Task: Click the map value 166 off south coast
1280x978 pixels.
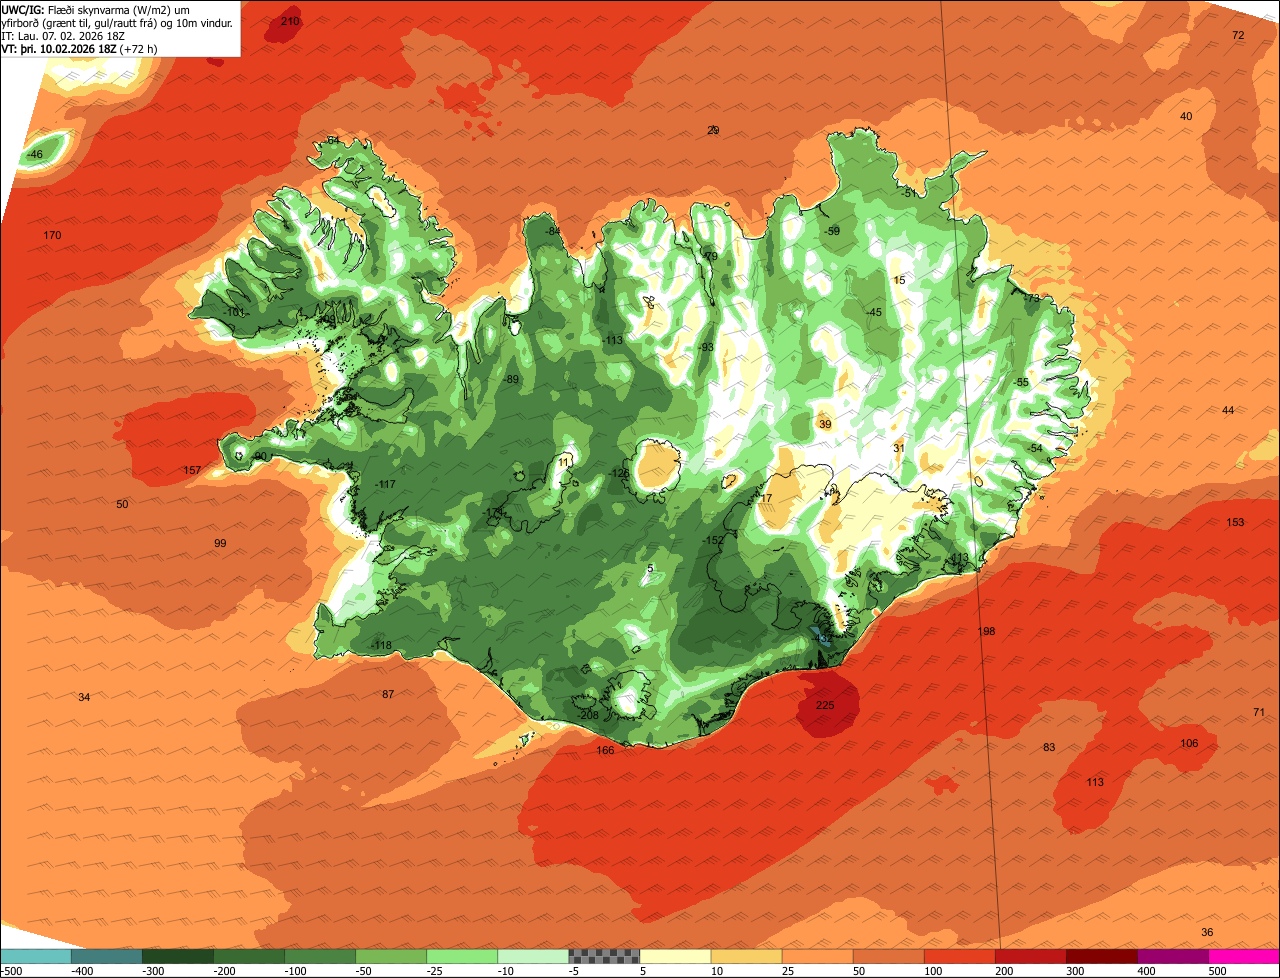Action: tap(605, 750)
